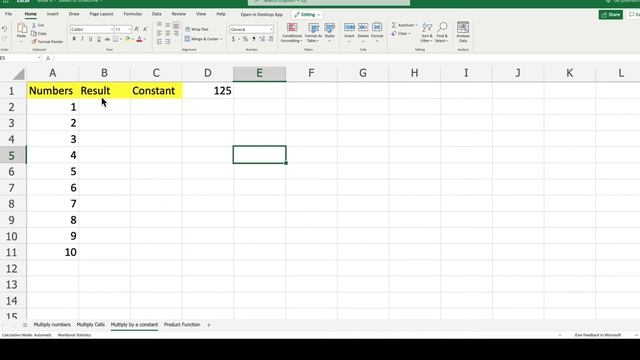Toggle Underline formatting
640x360 pixels.
tap(90, 39)
